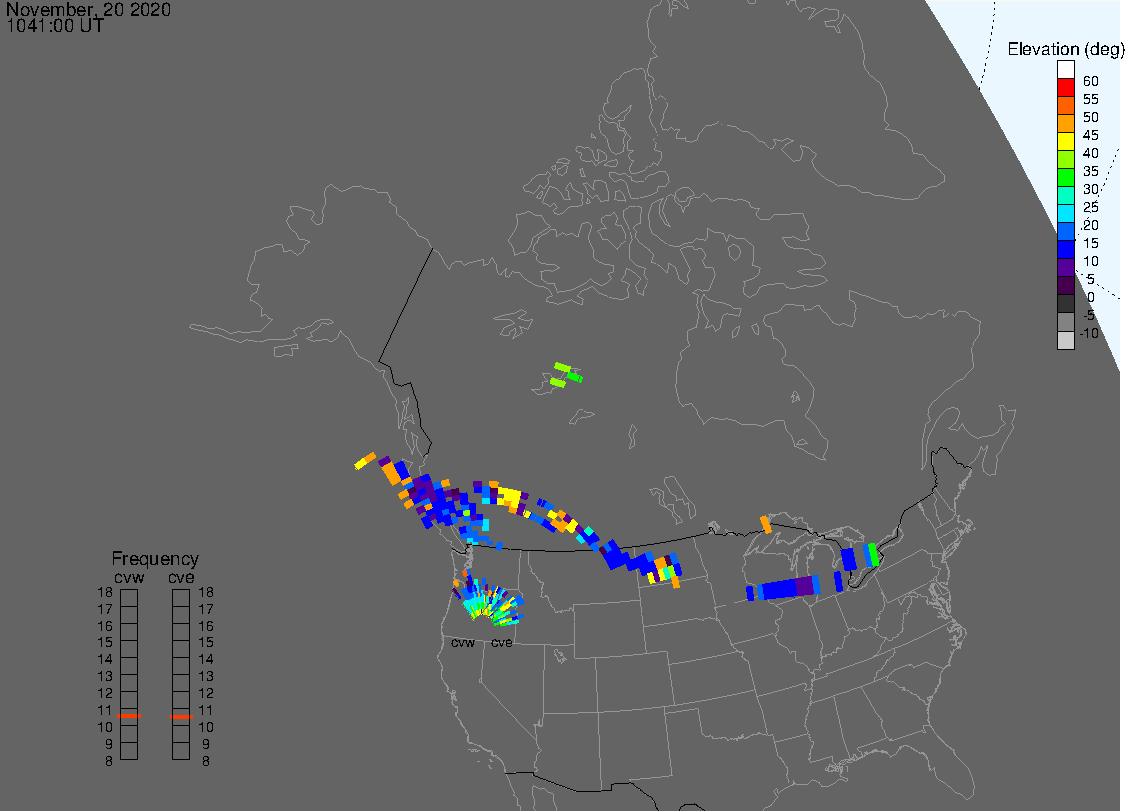
Task: Select the cyan elevation legend swatch
Action: click(x=1065, y=212)
